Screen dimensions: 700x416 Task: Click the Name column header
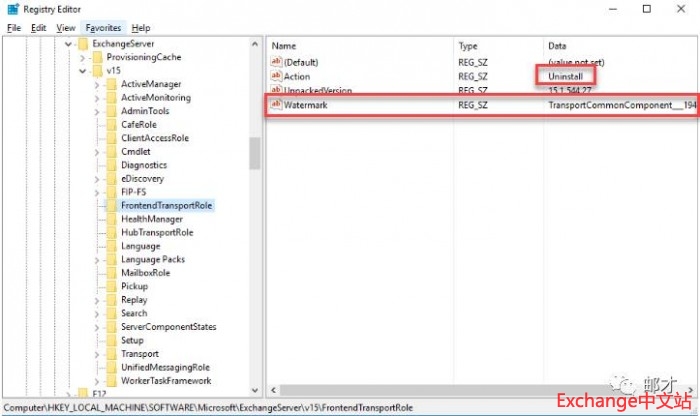tap(284, 46)
